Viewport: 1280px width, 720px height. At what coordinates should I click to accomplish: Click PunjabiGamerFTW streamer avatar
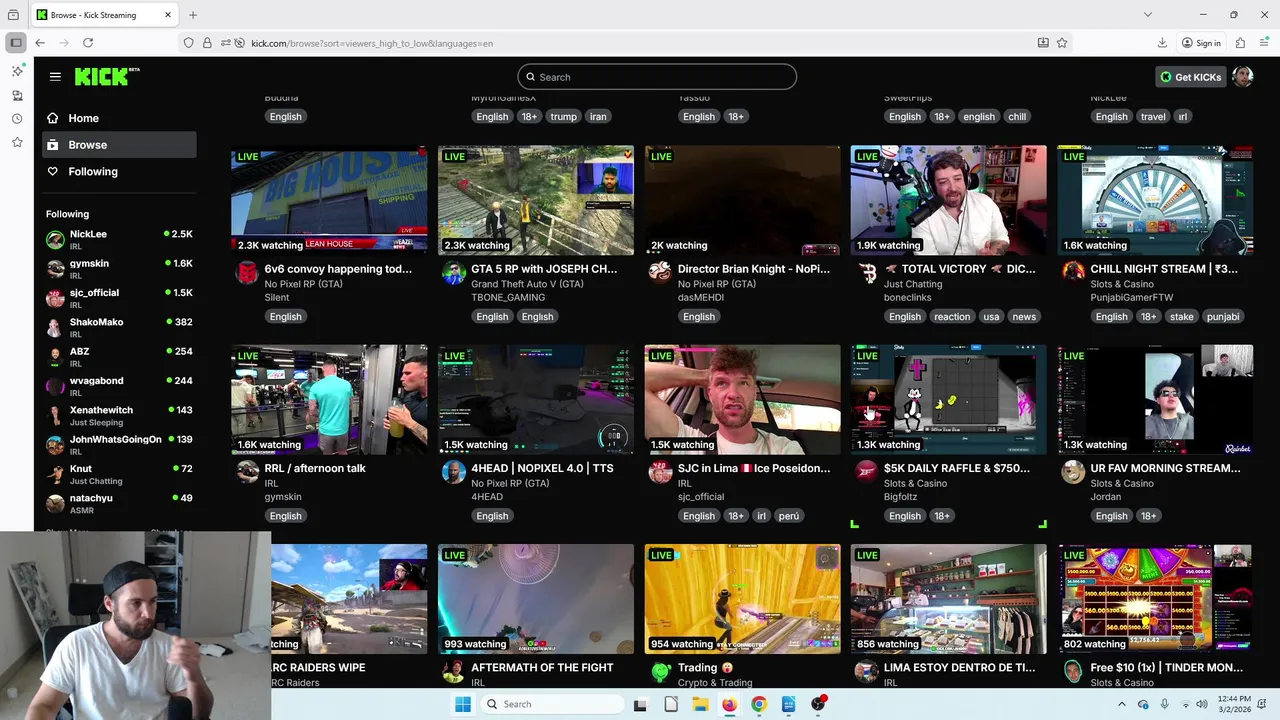1073,272
